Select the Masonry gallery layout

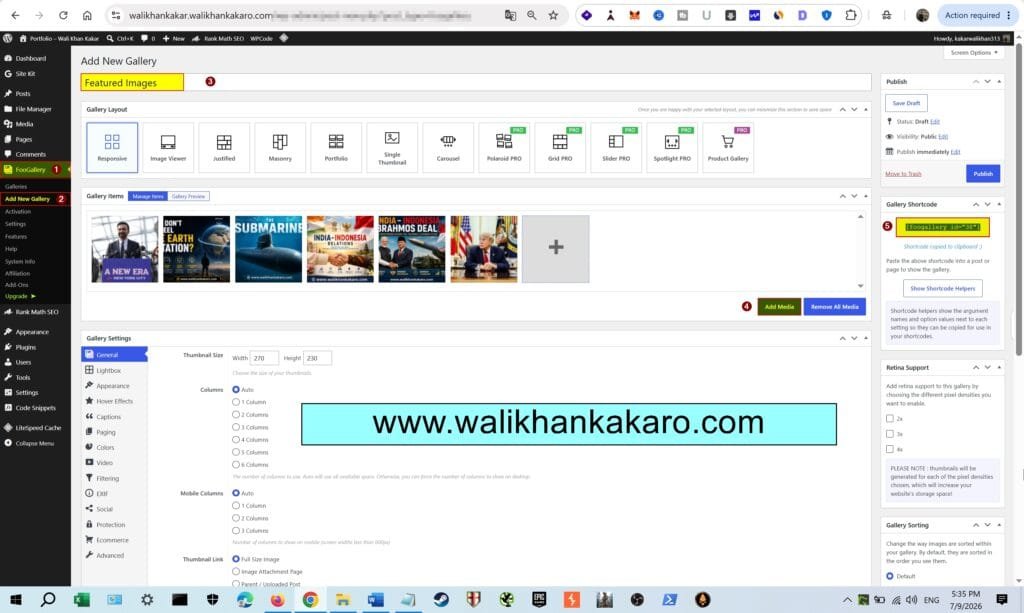click(280, 148)
